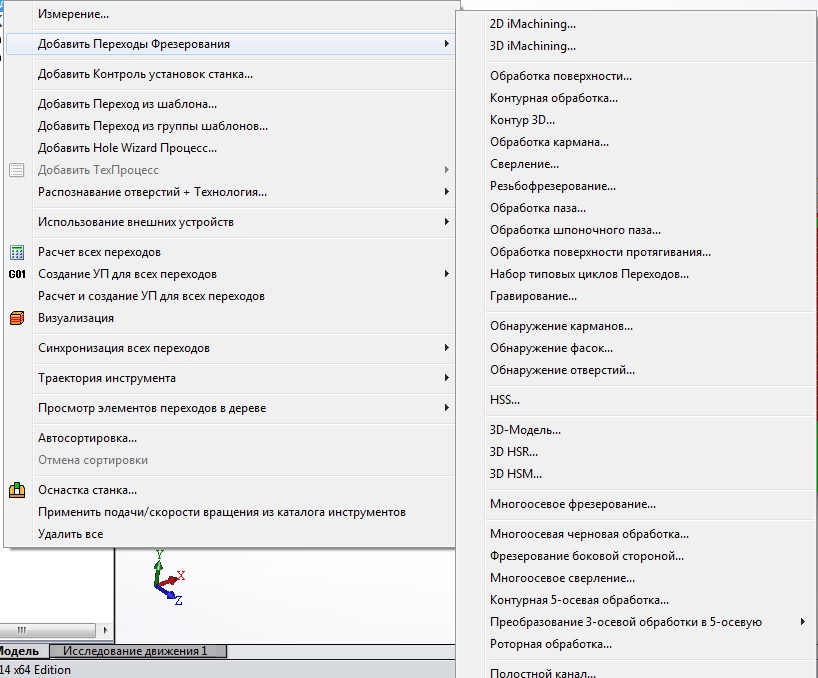The width and height of the screenshot is (818, 678).
Task: Expand Преобразование 3-осевой обработки в 5-осевую arrow
Action: (x=802, y=622)
